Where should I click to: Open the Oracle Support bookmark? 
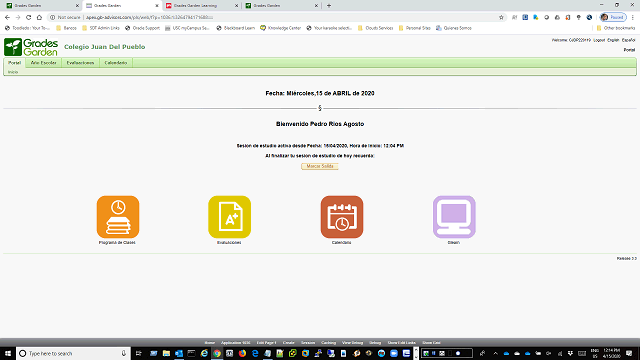tap(142, 28)
